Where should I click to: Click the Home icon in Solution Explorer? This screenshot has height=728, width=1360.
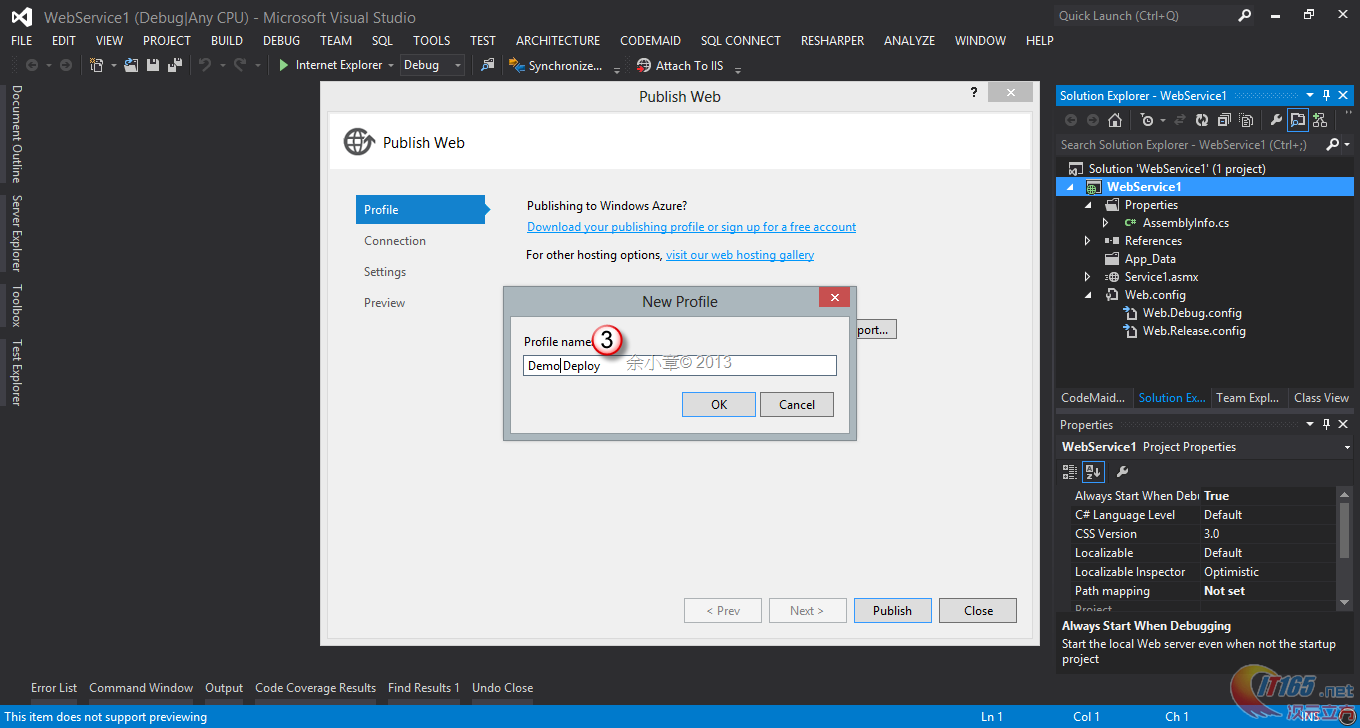click(1115, 120)
